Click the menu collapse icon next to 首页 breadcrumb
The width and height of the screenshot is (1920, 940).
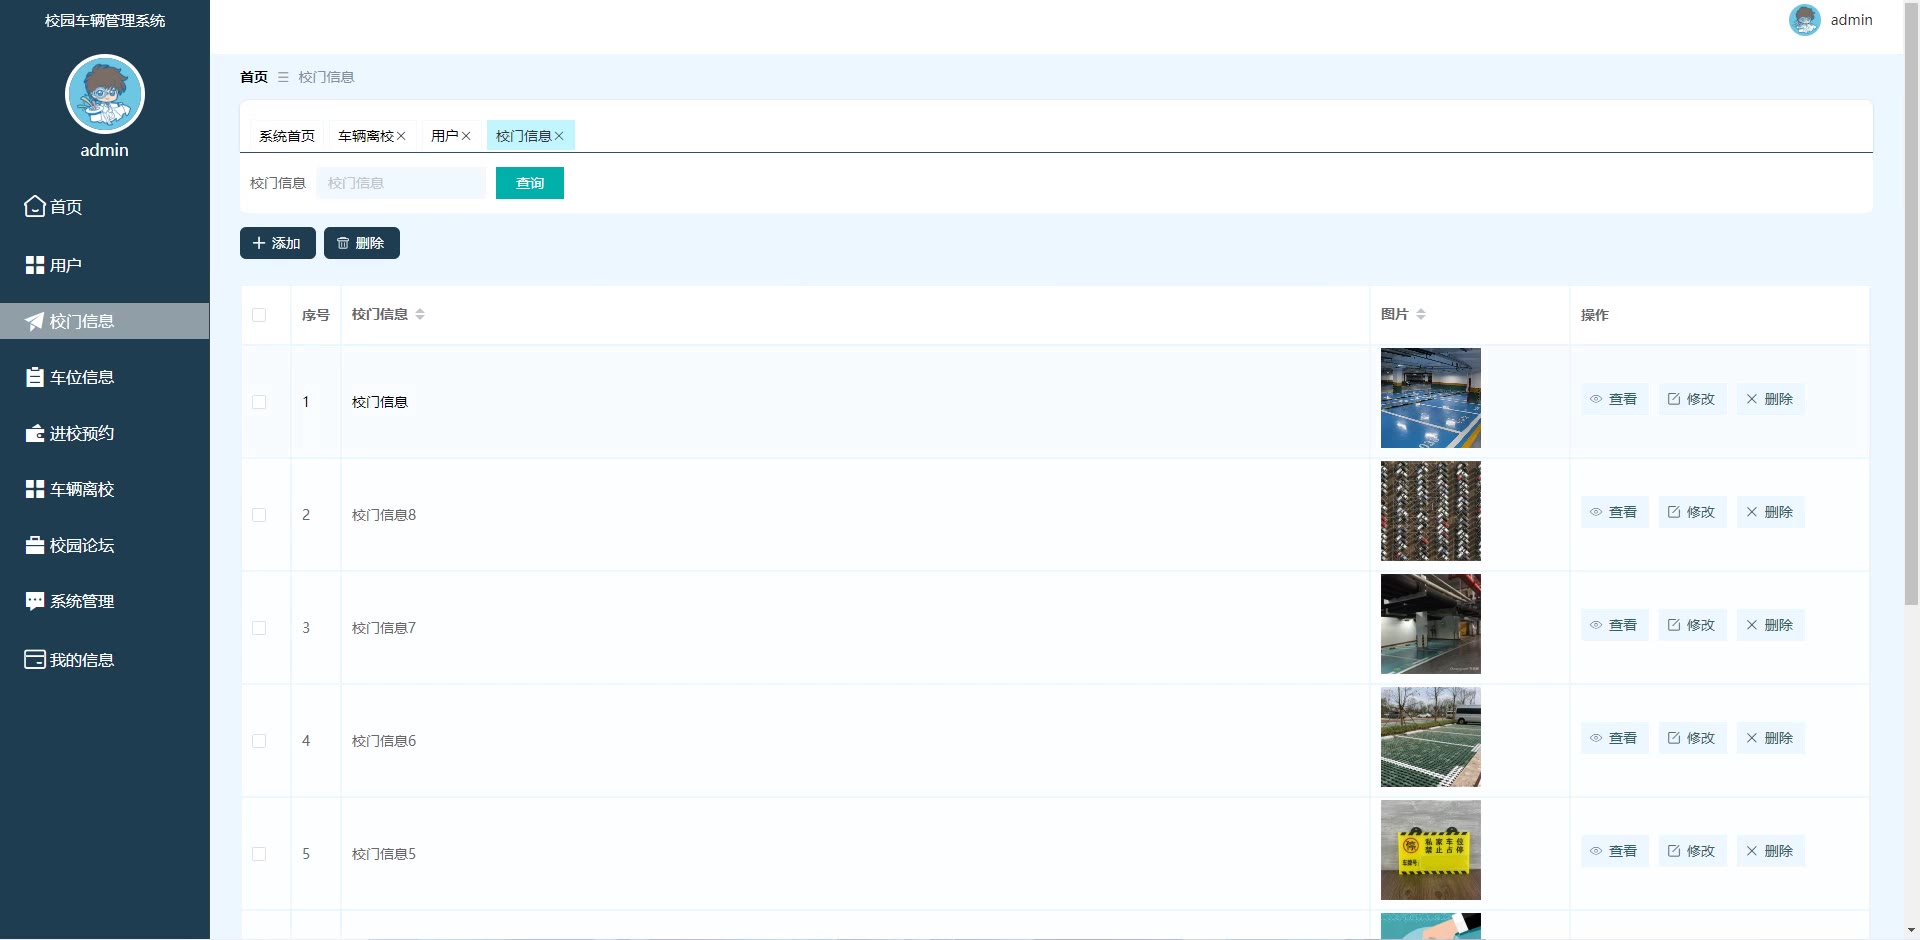[283, 77]
